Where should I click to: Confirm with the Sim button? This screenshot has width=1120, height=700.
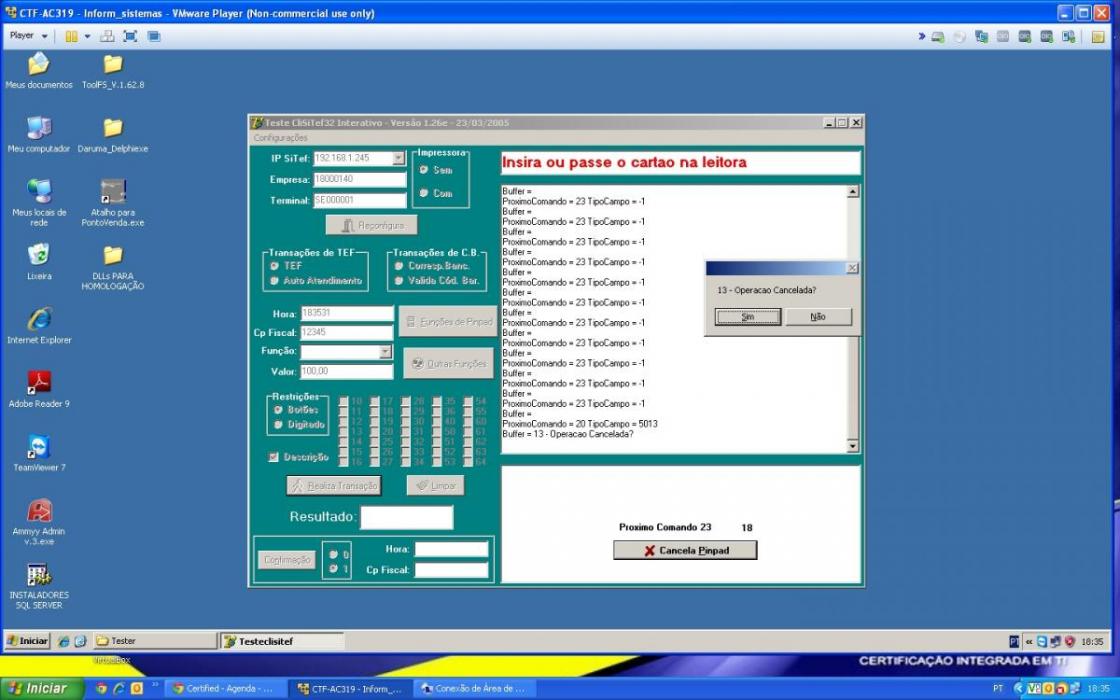(x=748, y=316)
